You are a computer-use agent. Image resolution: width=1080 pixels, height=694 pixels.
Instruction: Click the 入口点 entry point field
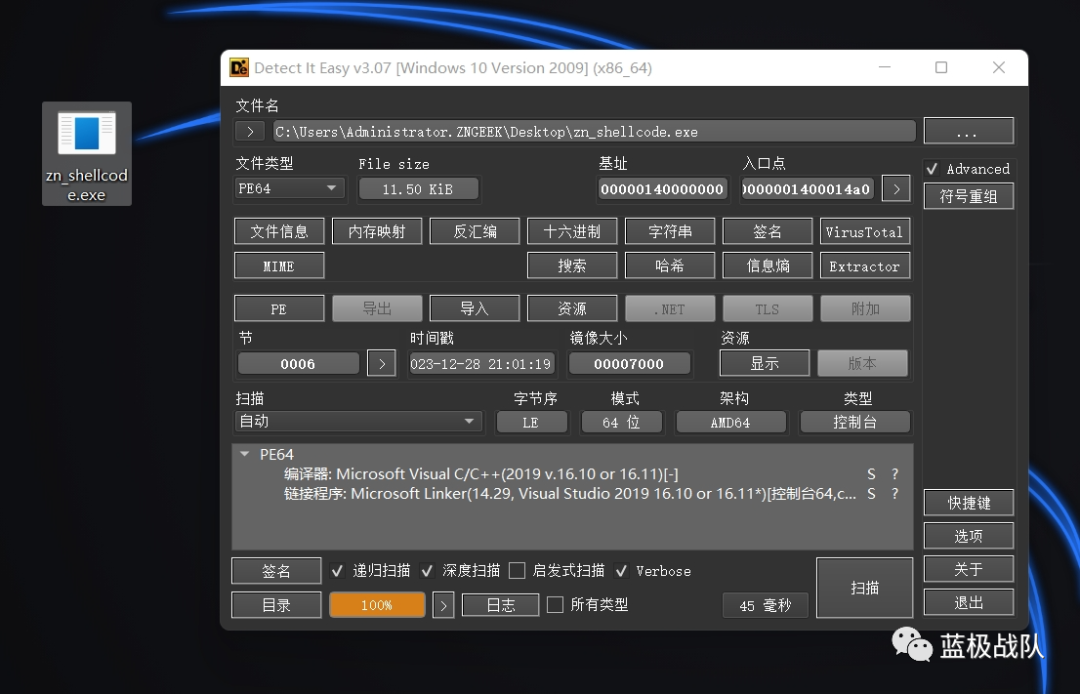(x=807, y=189)
